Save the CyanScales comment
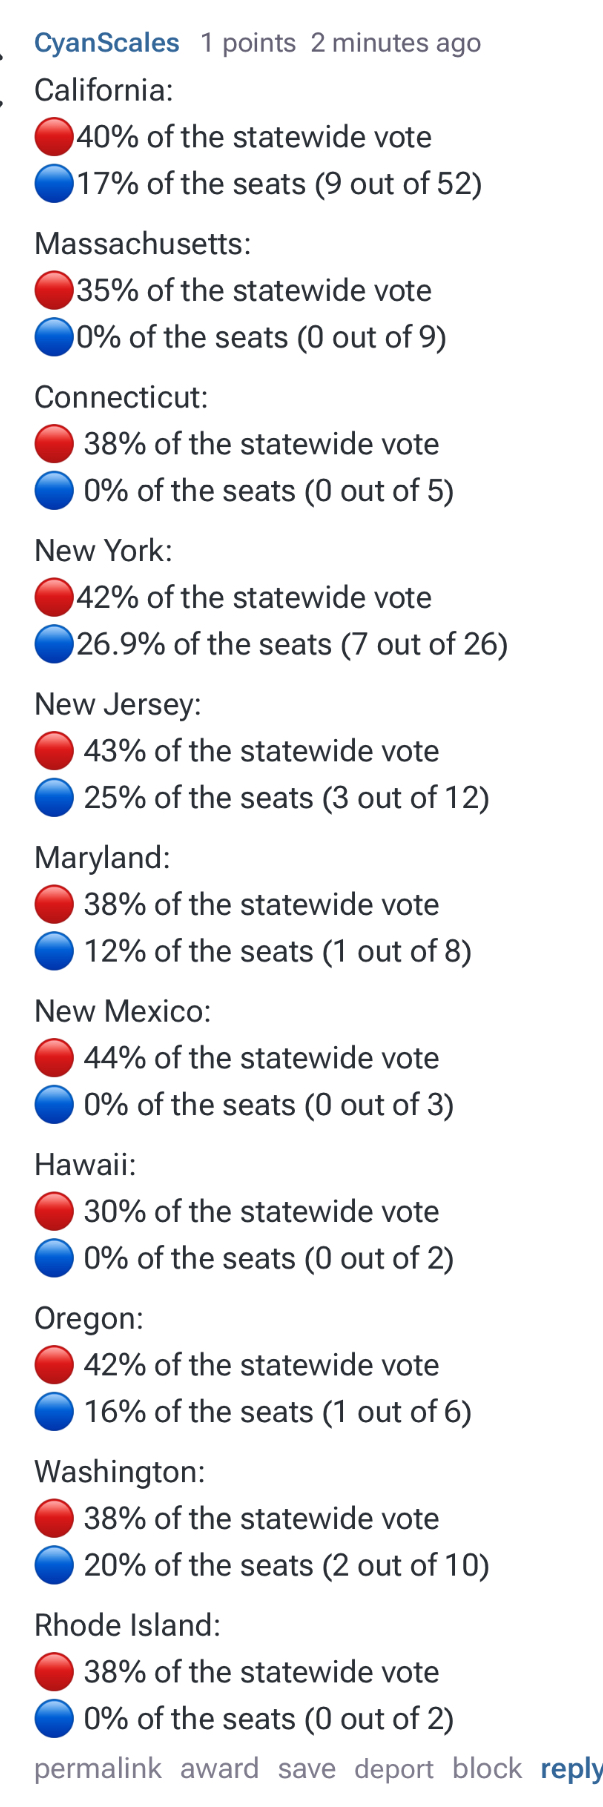This screenshot has height=1807, width=603. click(306, 1769)
